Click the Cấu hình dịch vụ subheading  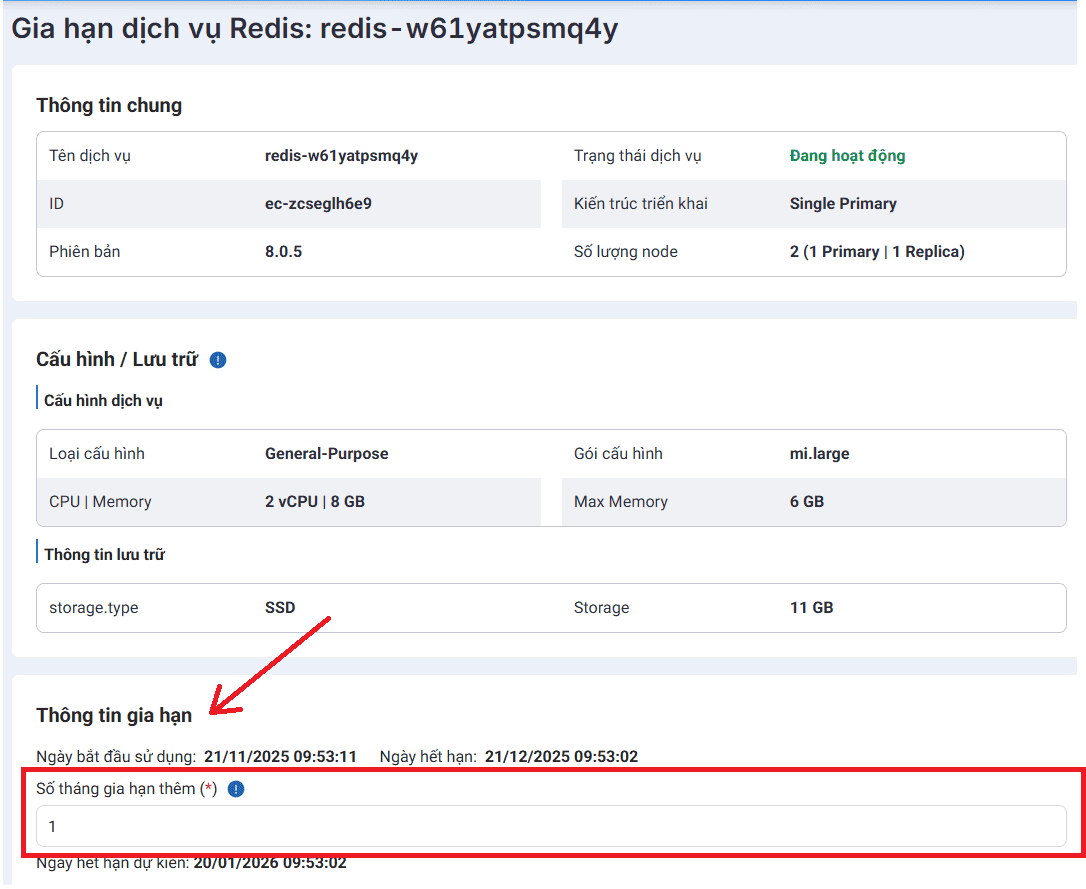[x=103, y=401]
